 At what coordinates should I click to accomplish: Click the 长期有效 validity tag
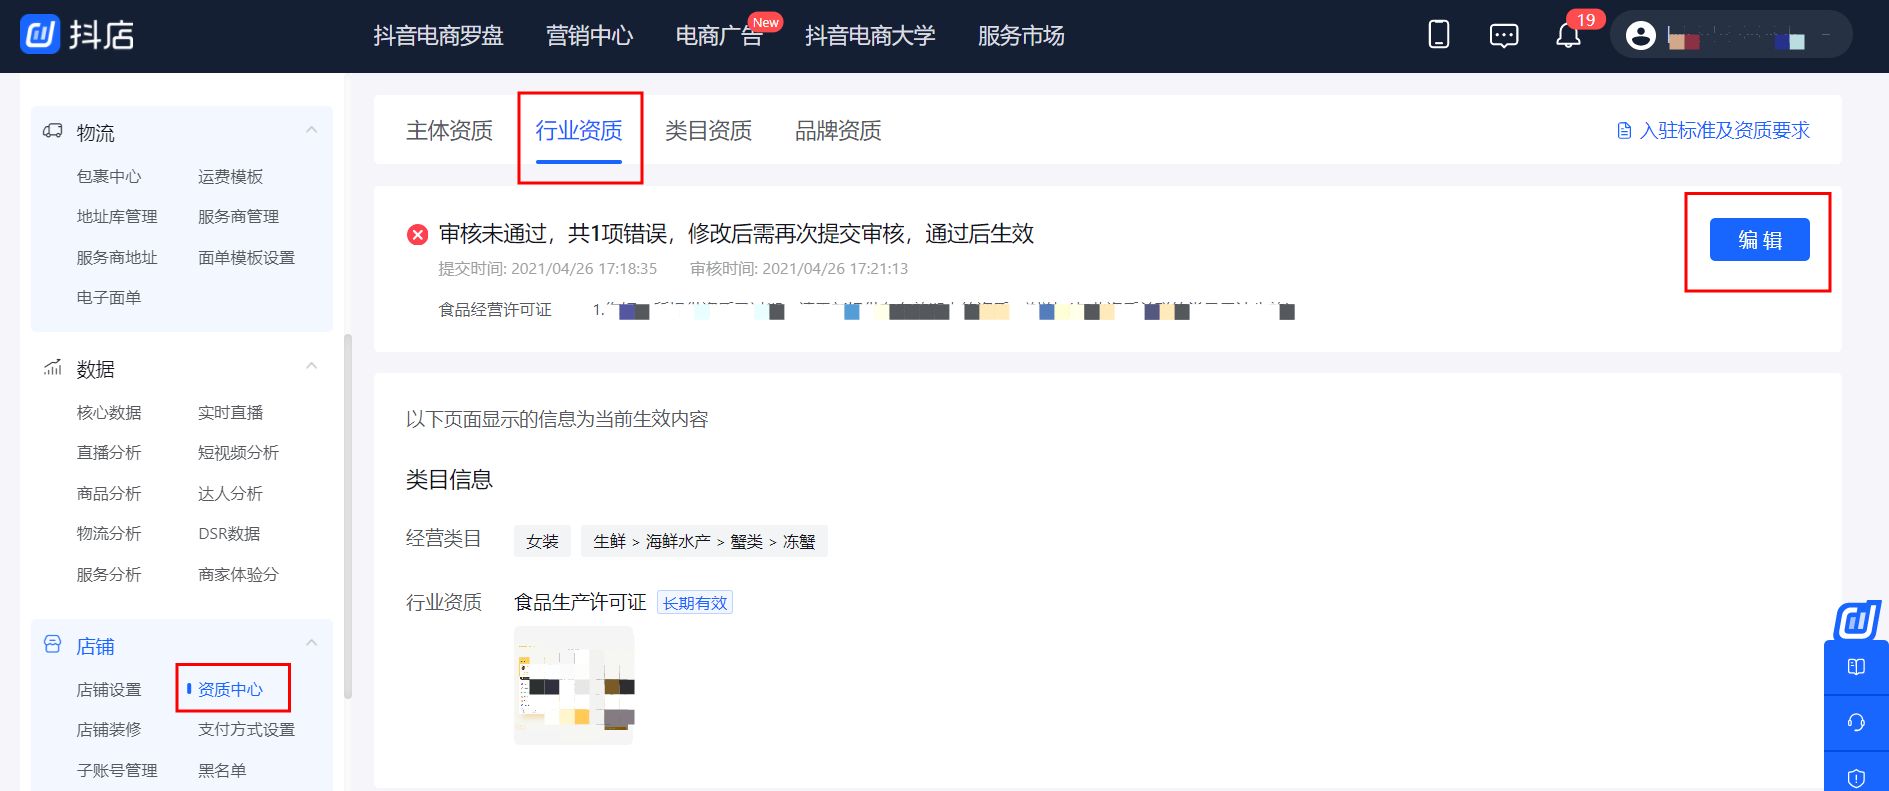tap(695, 603)
